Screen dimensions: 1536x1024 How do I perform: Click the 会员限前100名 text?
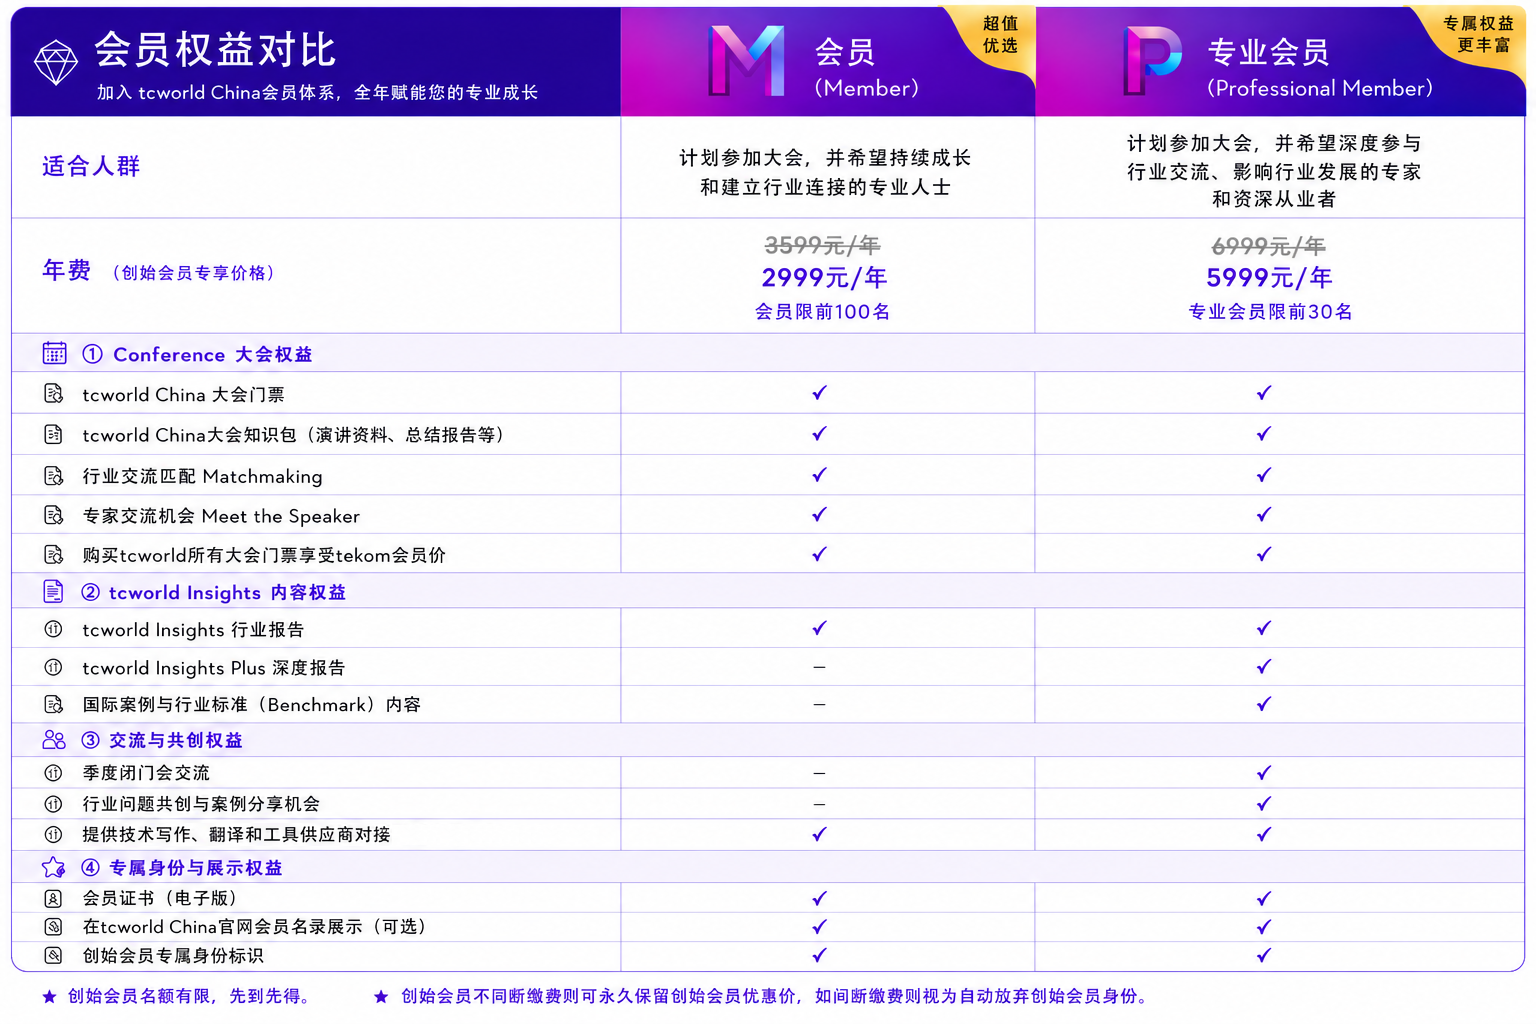click(822, 312)
